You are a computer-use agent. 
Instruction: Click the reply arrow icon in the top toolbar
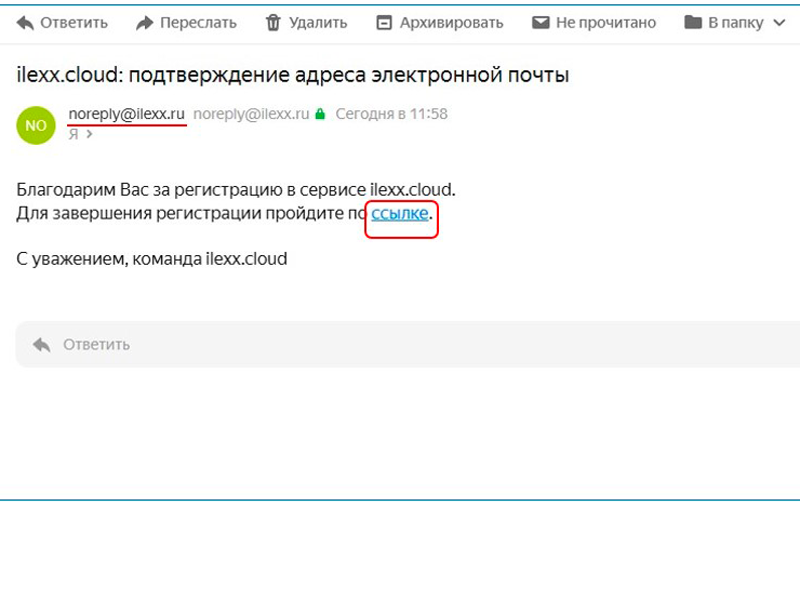click(25, 22)
